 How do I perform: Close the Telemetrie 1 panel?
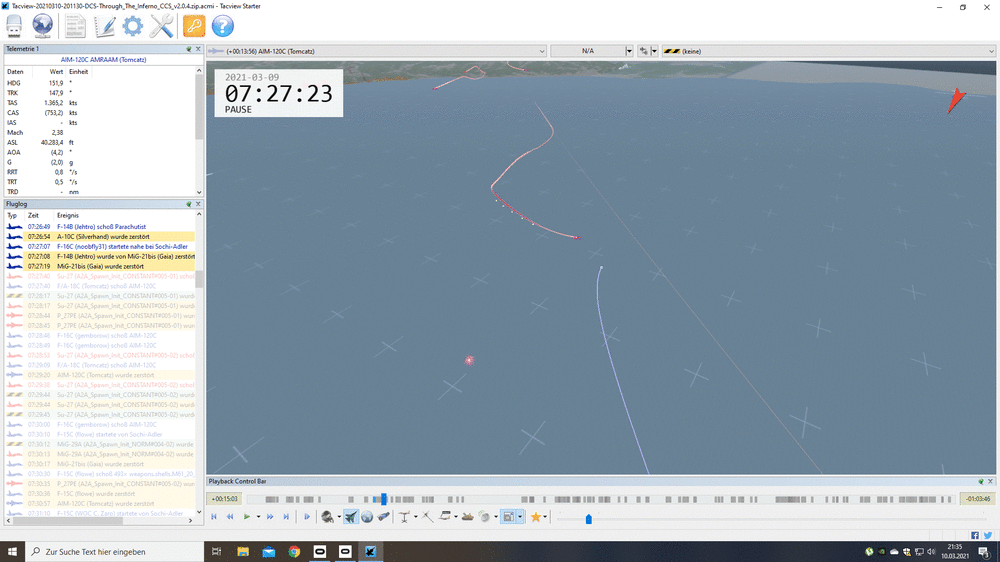198,49
